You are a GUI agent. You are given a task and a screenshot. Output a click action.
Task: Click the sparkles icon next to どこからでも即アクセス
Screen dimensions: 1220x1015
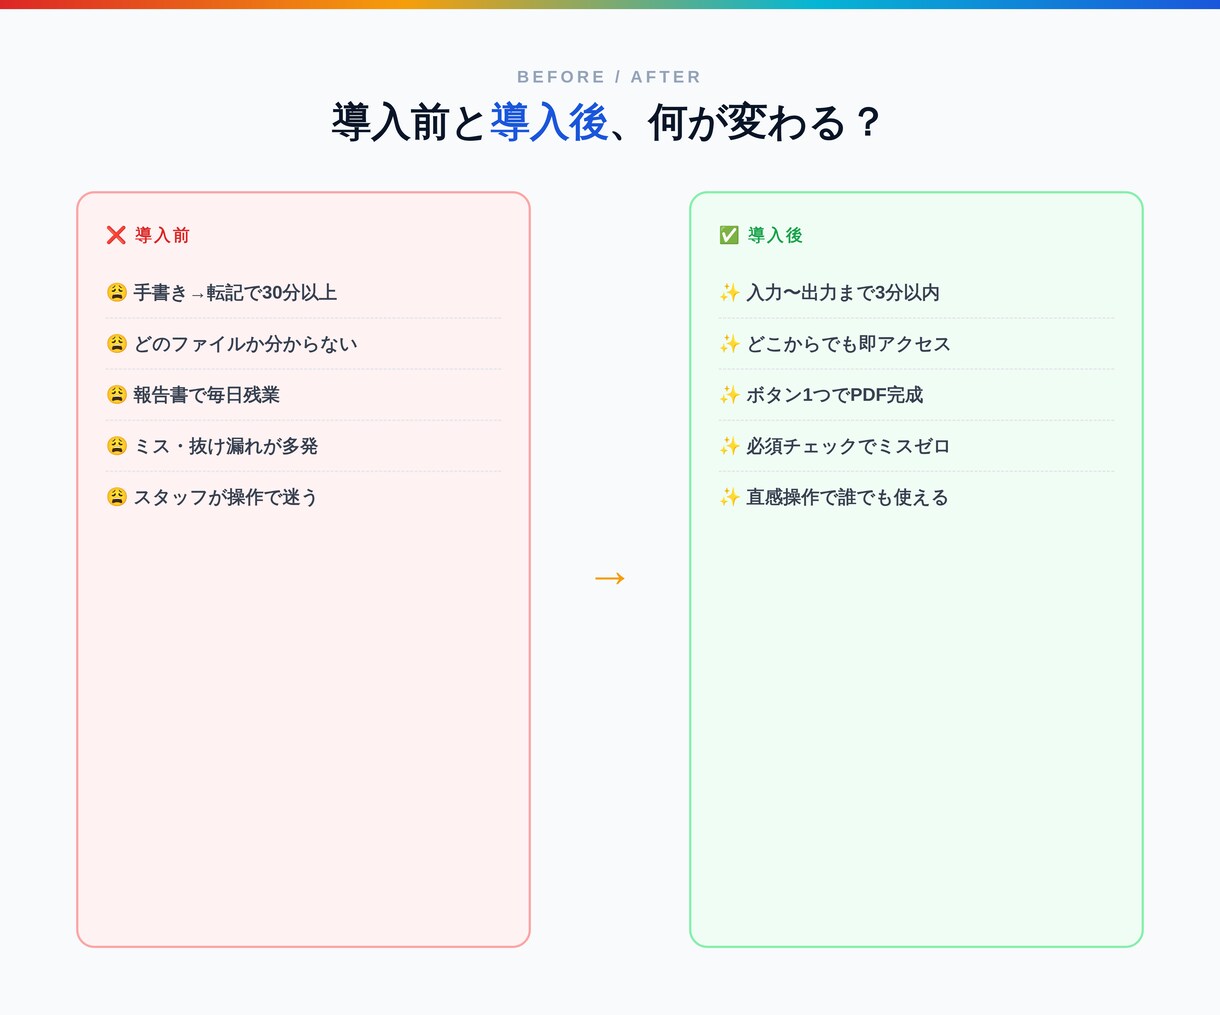[730, 343]
